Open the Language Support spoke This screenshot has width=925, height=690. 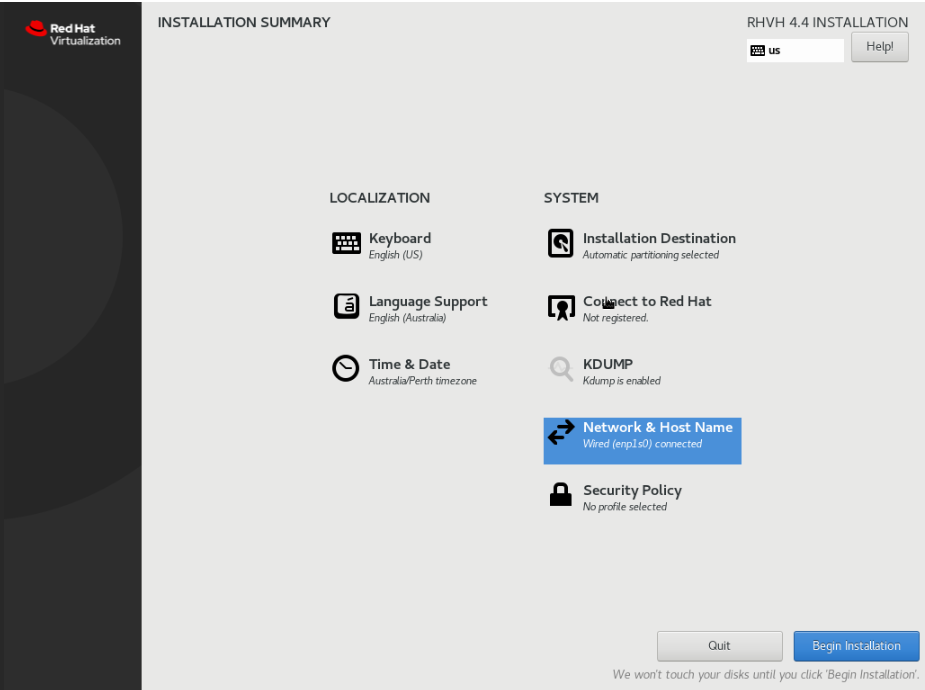(428, 302)
